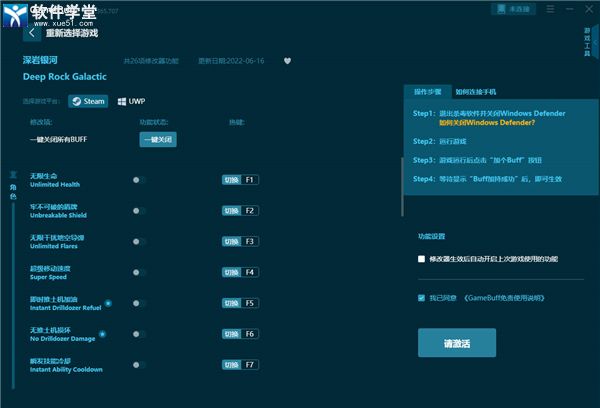600x408 pixels.
Task: Switch to the how to connect phone tab
Action: (x=476, y=92)
